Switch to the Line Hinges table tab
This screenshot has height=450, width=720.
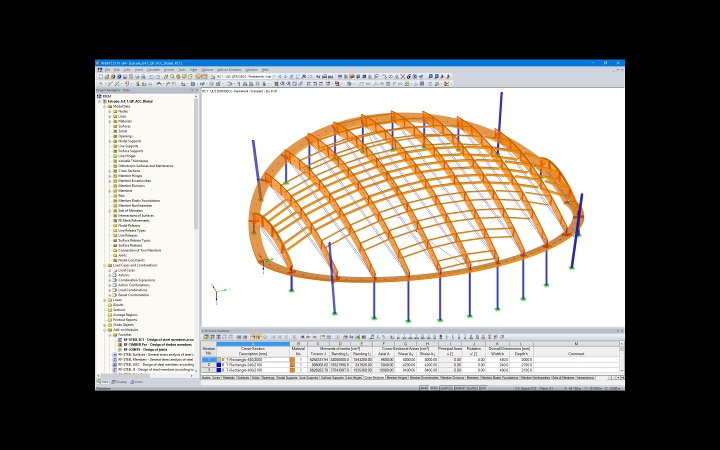(x=354, y=378)
